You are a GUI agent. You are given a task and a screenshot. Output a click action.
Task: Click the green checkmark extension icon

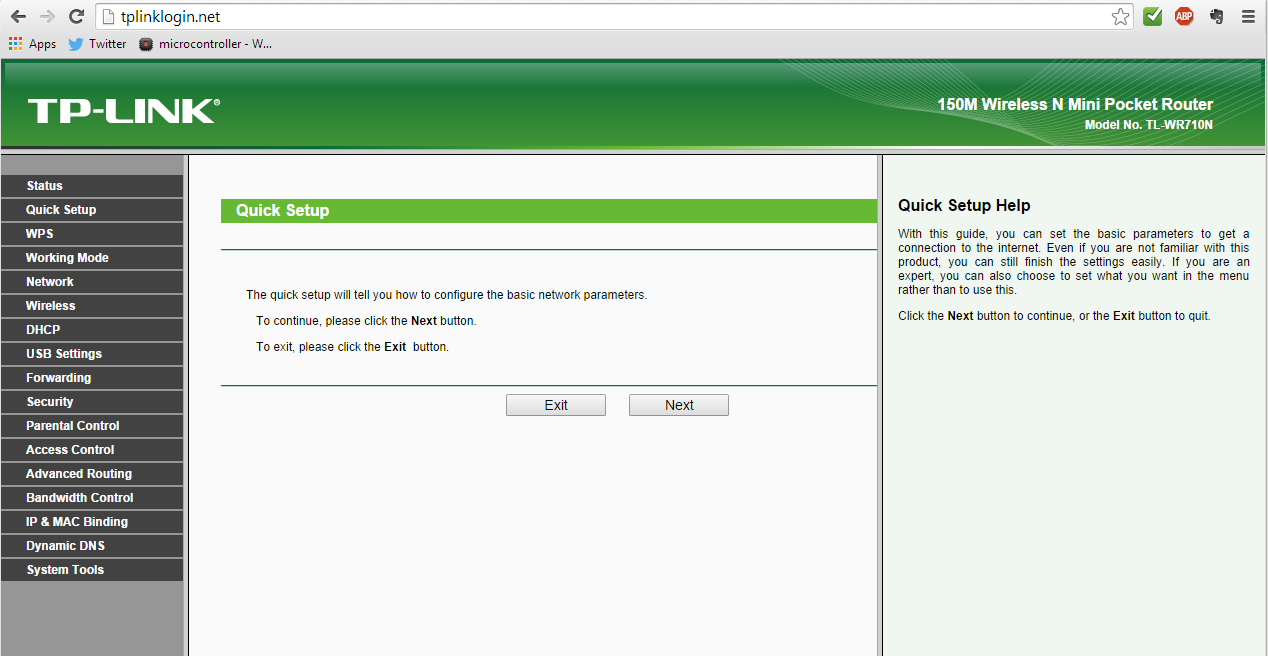click(1152, 16)
